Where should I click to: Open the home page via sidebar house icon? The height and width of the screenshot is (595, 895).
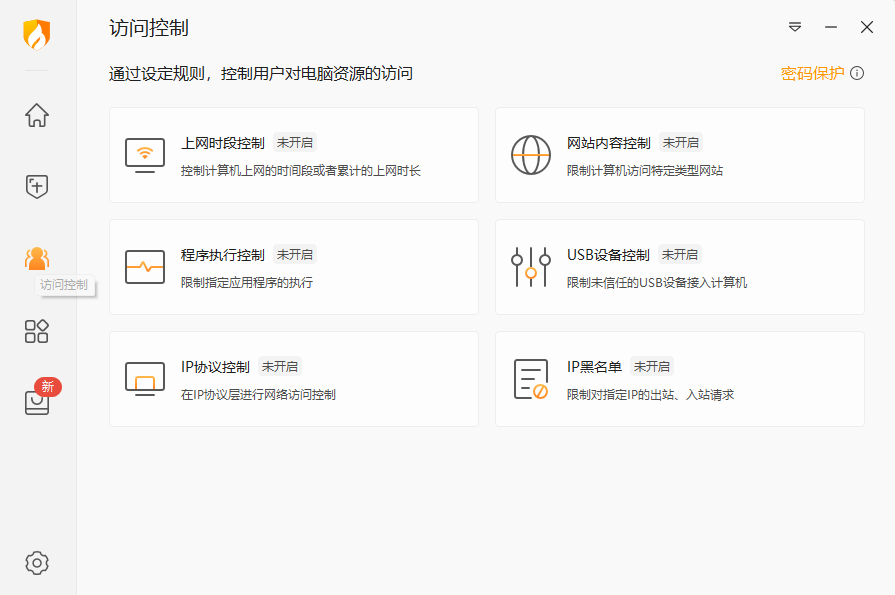(x=36, y=116)
